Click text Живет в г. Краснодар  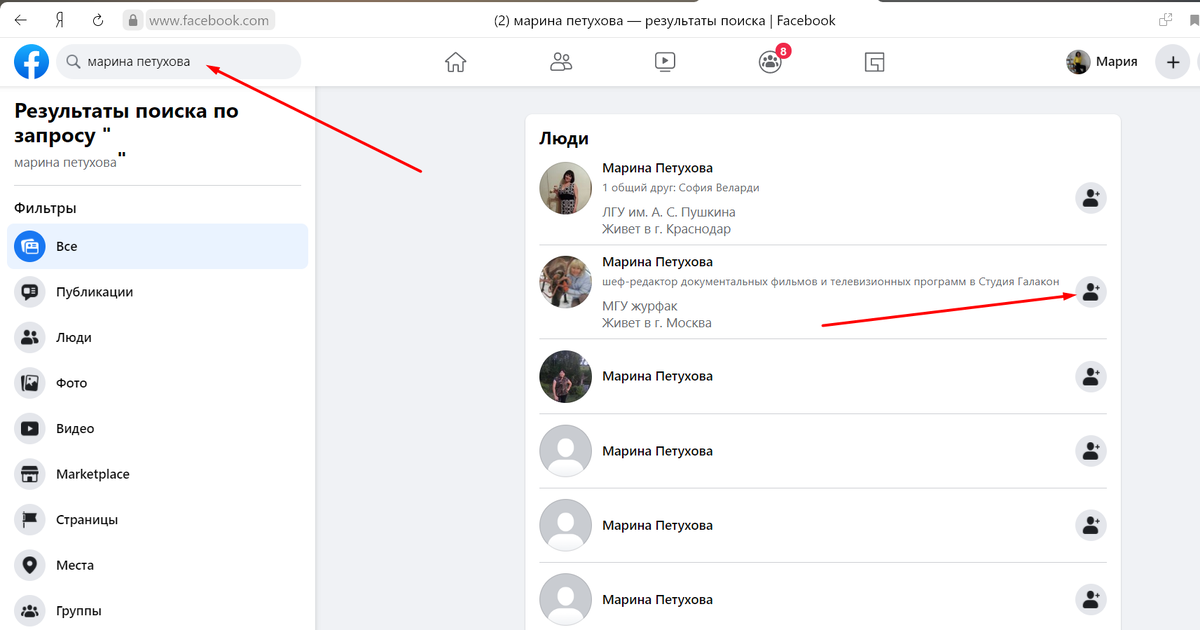coord(666,229)
